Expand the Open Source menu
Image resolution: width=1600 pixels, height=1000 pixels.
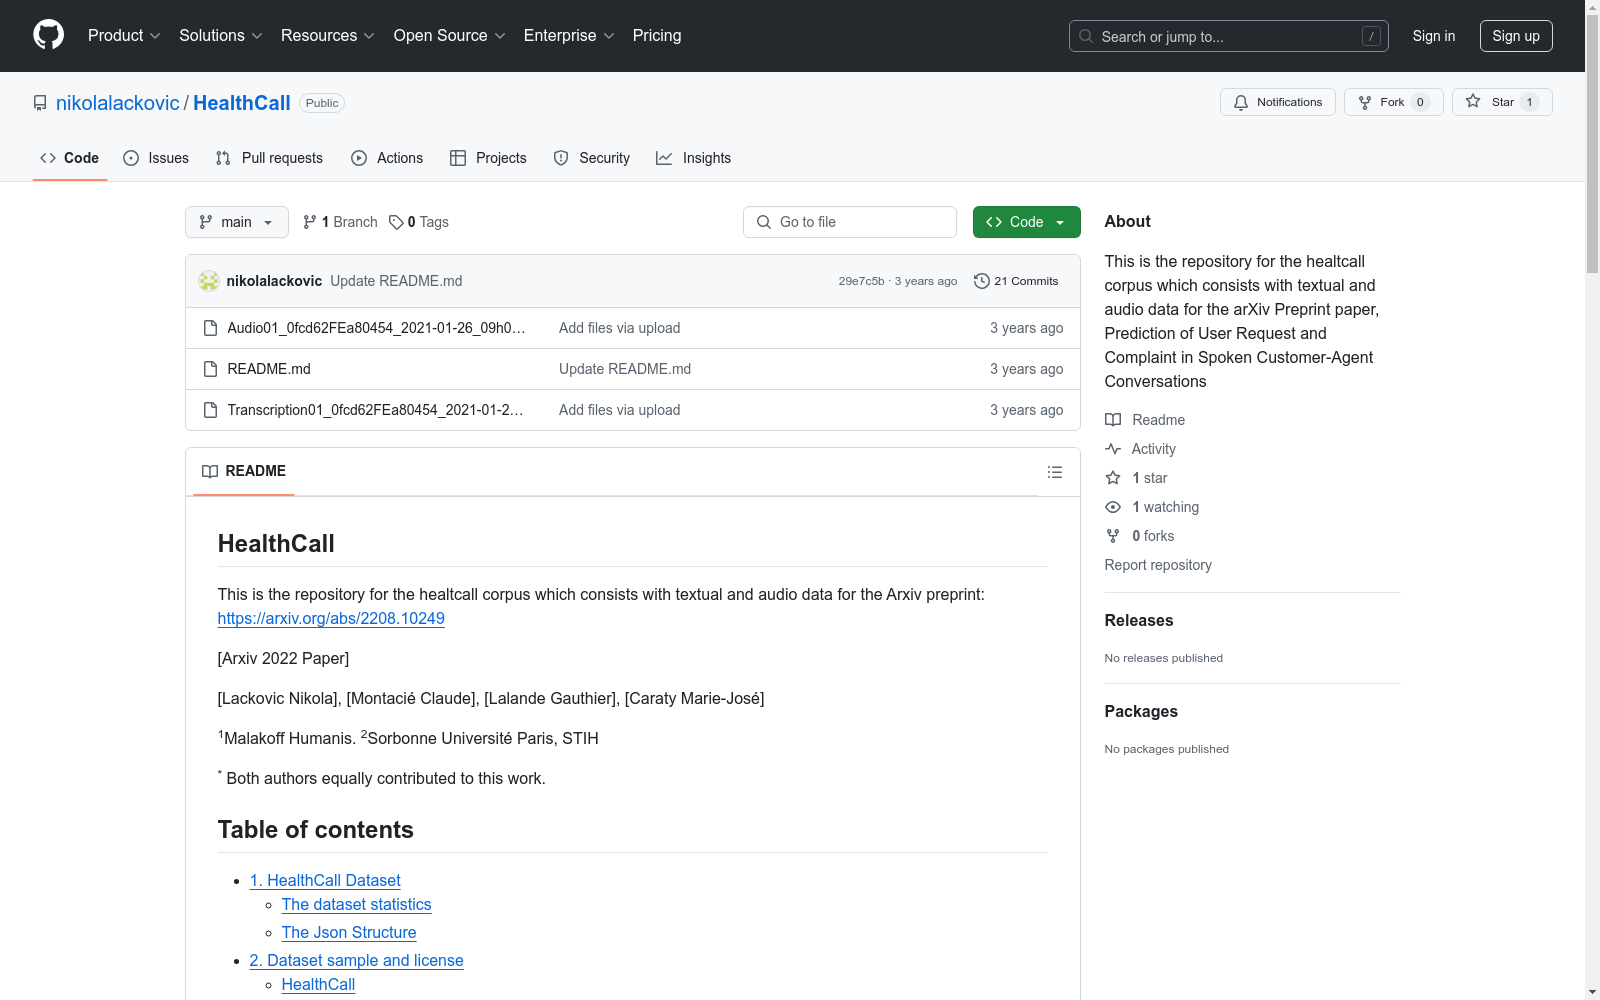pos(450,36)
